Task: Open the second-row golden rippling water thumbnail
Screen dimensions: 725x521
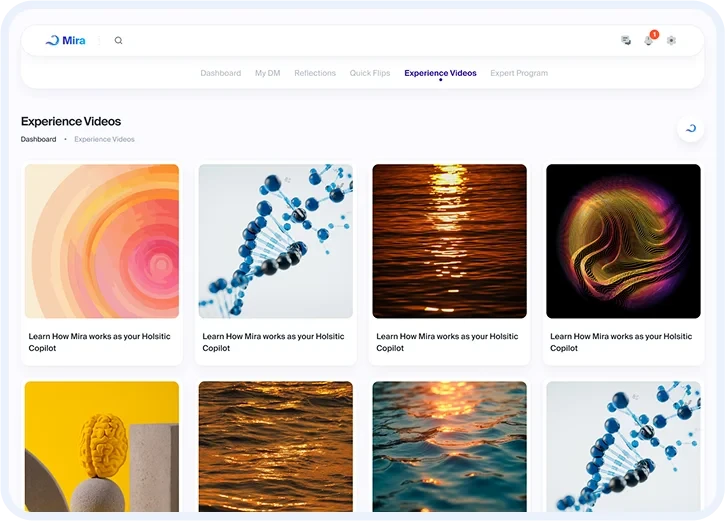Action: 276,447
